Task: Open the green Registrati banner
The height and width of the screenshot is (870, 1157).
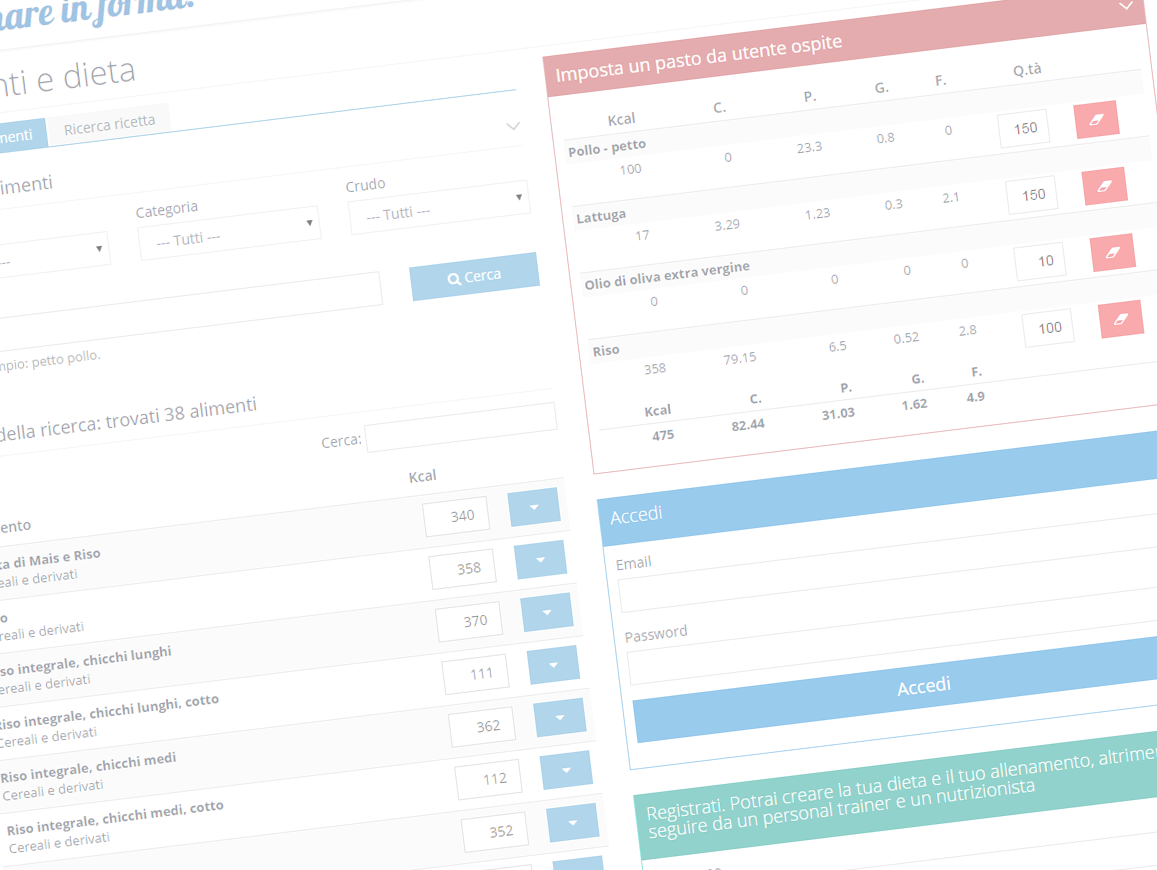Action: (x=896, y=795)
